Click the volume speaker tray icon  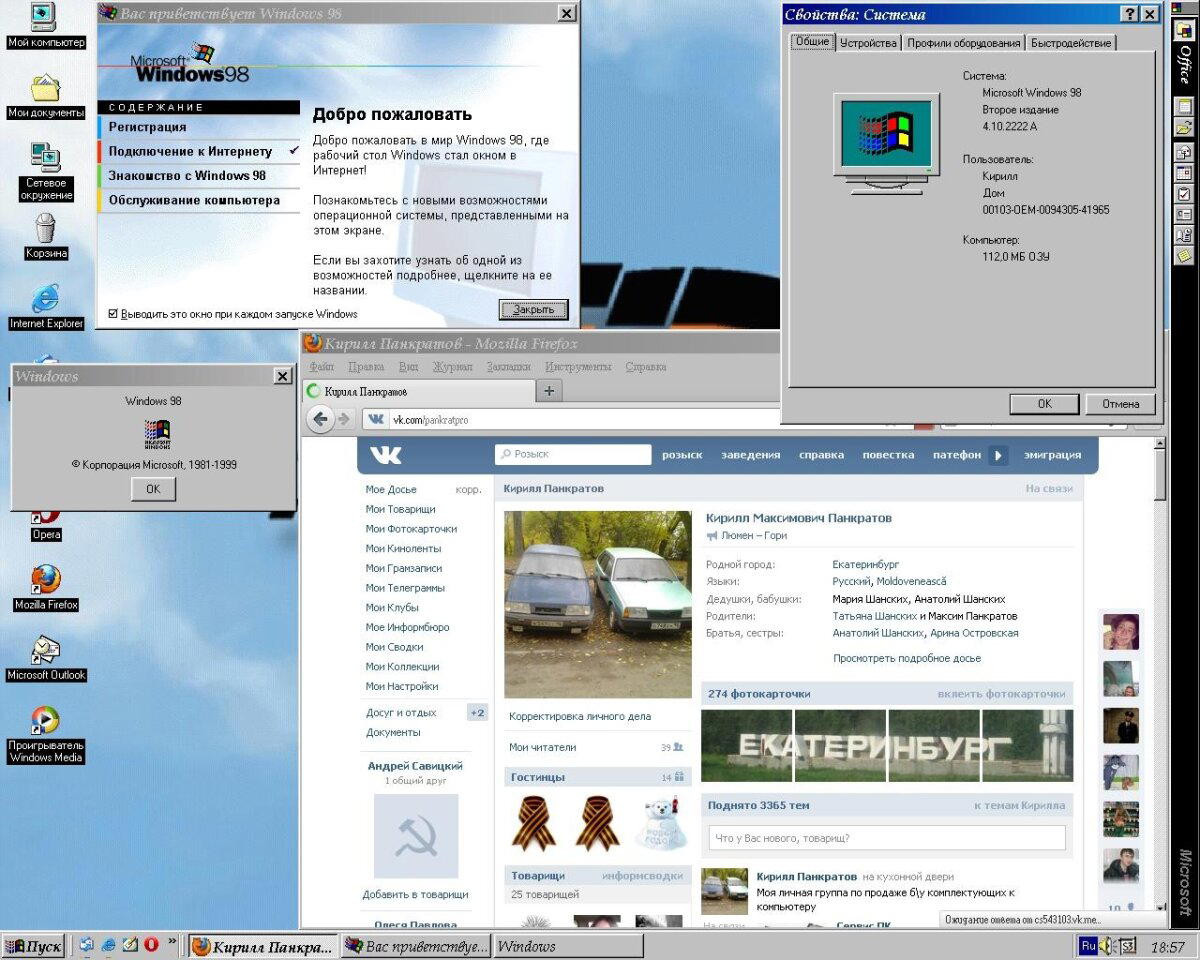(x=1108, y=945)
